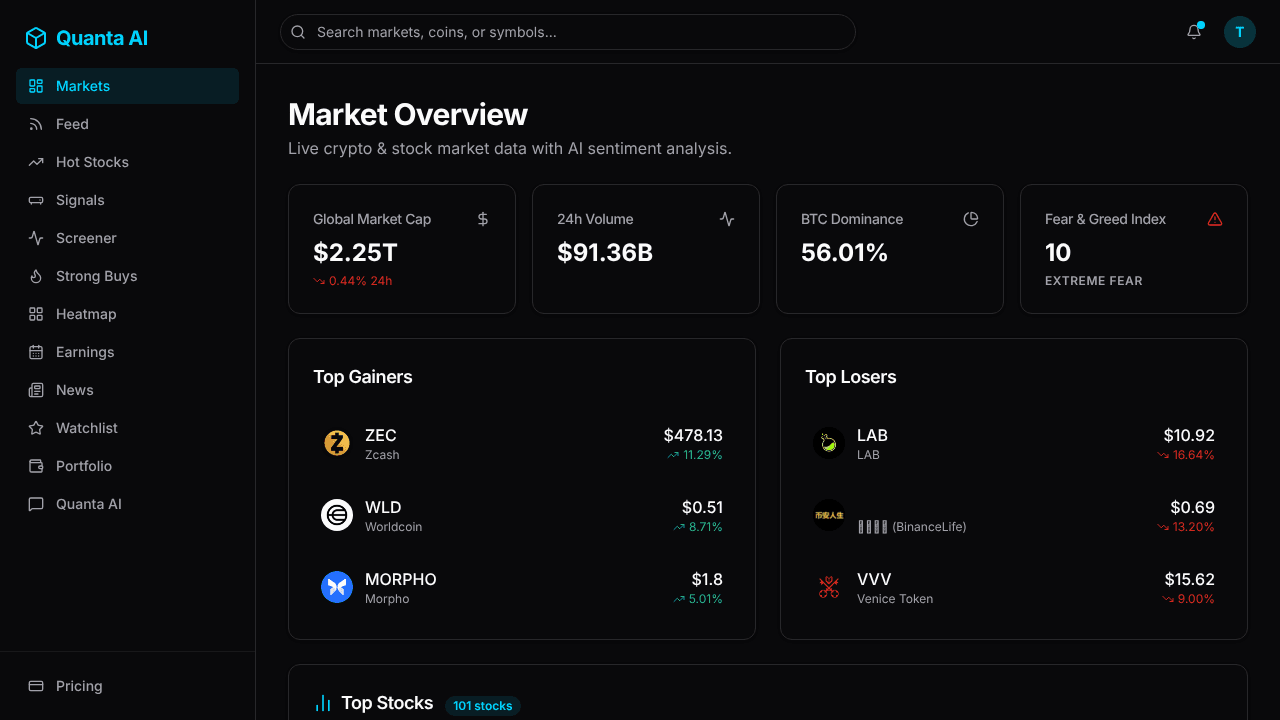1280x720 pixels.
Task: Click the pulse icon on 24h Volume
Action: click(x=727, y=219)
